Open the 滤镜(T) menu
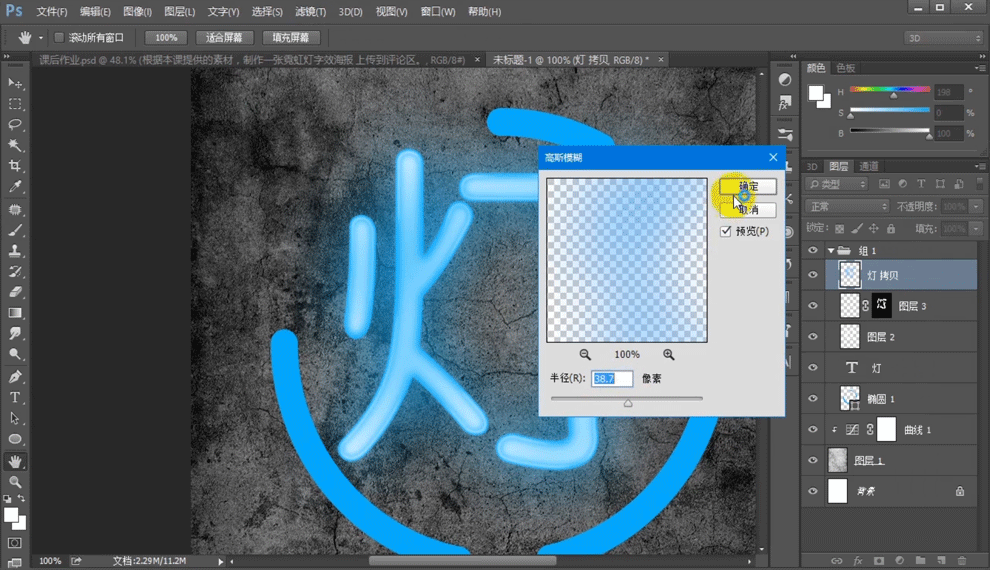The image size is (990, 570). 311,12
